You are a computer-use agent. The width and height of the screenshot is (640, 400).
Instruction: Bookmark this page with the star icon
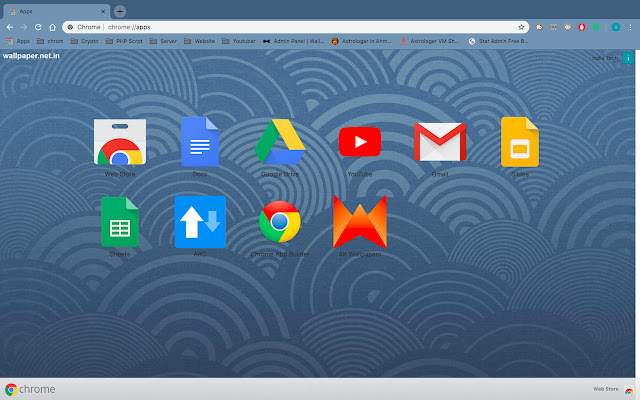click(x=521, y=27)
